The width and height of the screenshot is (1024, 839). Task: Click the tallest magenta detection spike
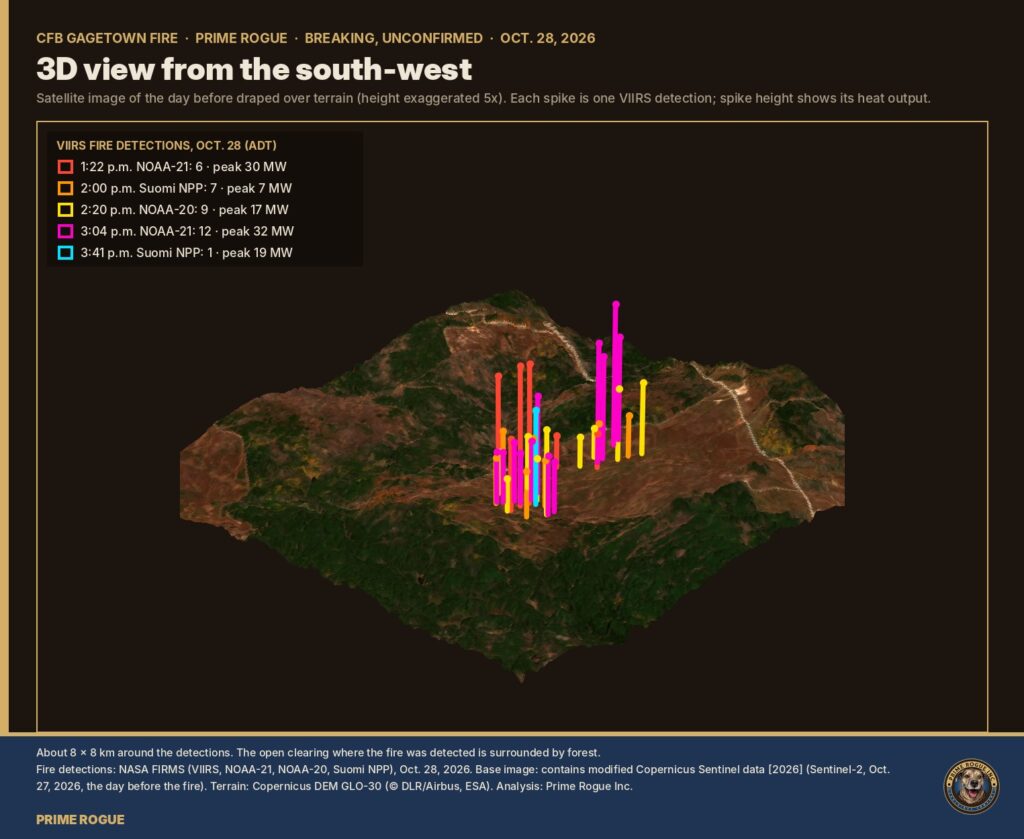(x=615, y=372)
